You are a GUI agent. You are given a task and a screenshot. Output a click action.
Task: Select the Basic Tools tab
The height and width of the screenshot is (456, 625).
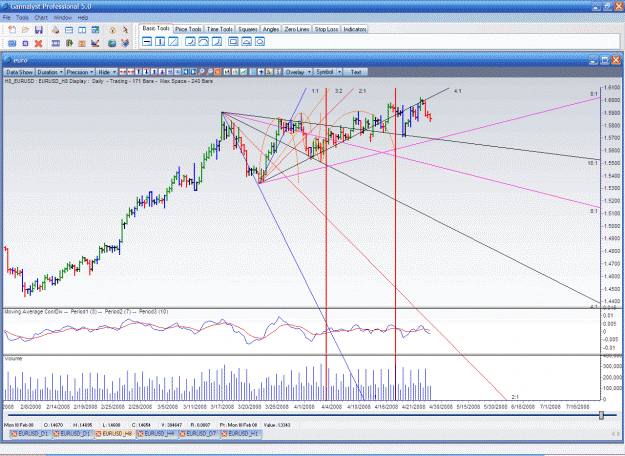(156, 28)
